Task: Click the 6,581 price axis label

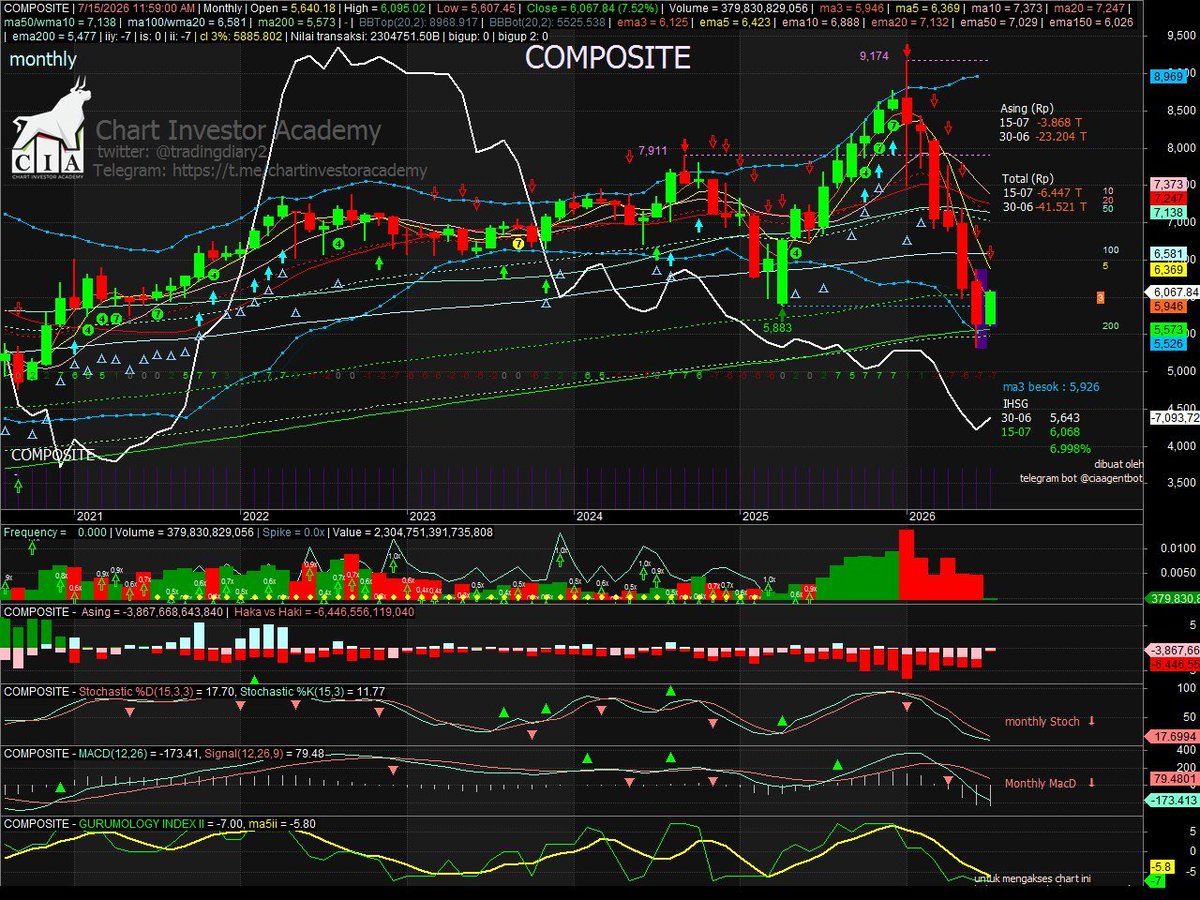Action: coord(1168,254)
